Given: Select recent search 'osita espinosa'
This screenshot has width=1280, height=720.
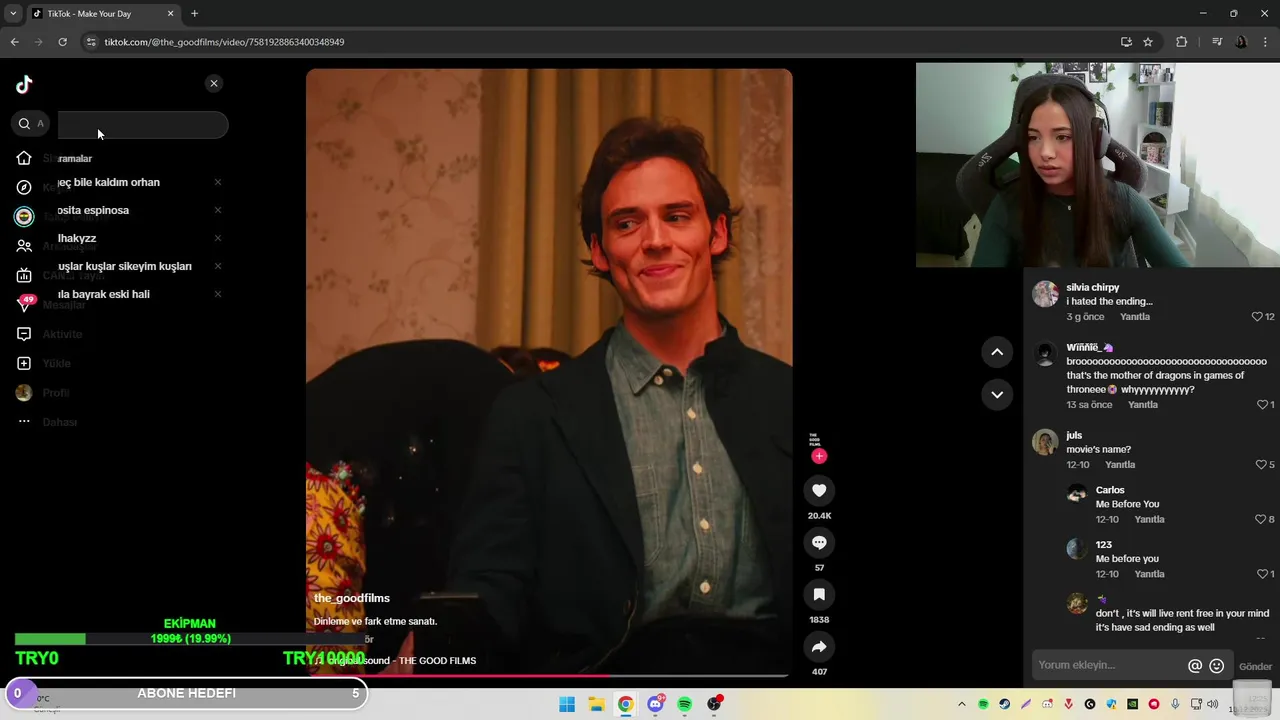Looking at the screenshot, I should 93,210.
